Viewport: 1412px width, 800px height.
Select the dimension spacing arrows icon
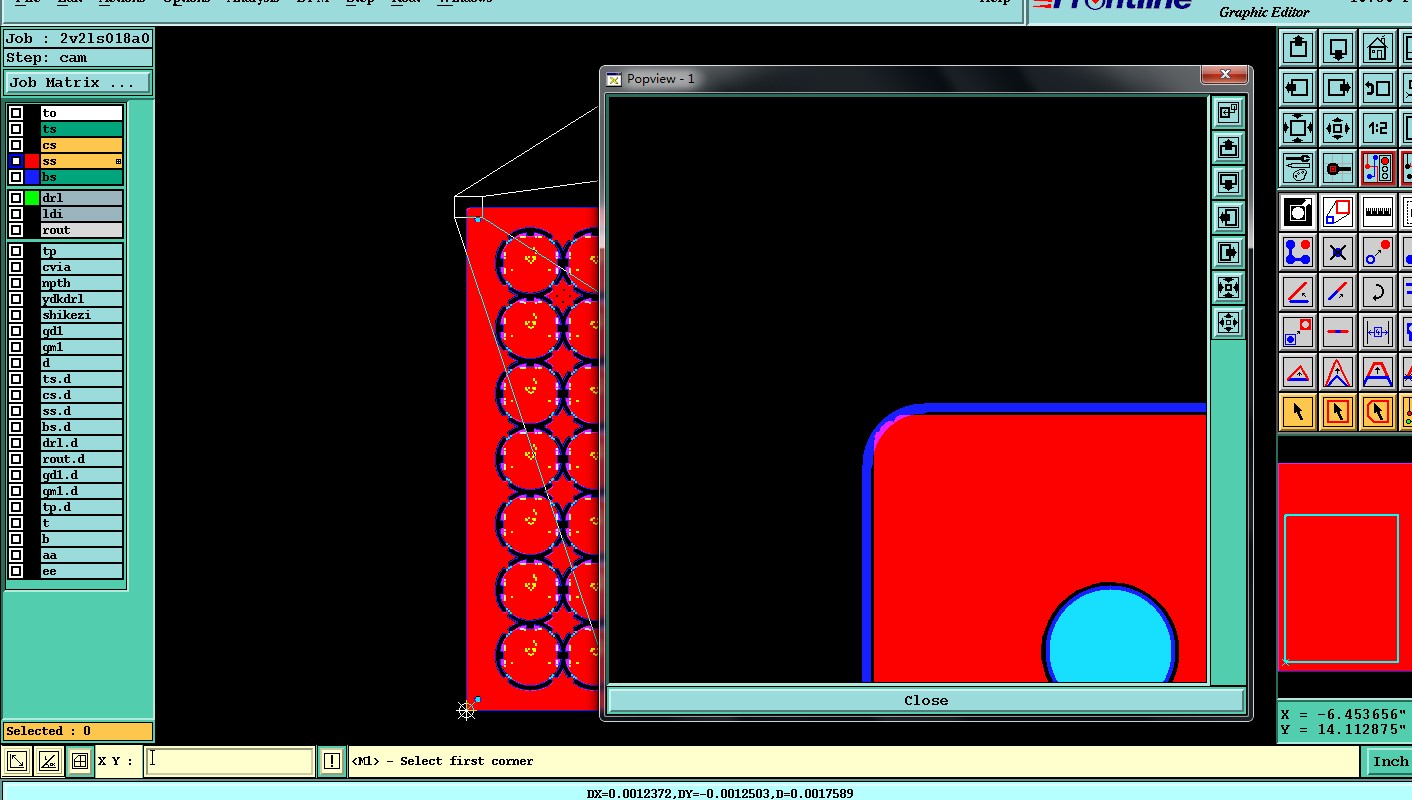point(1378,331)
